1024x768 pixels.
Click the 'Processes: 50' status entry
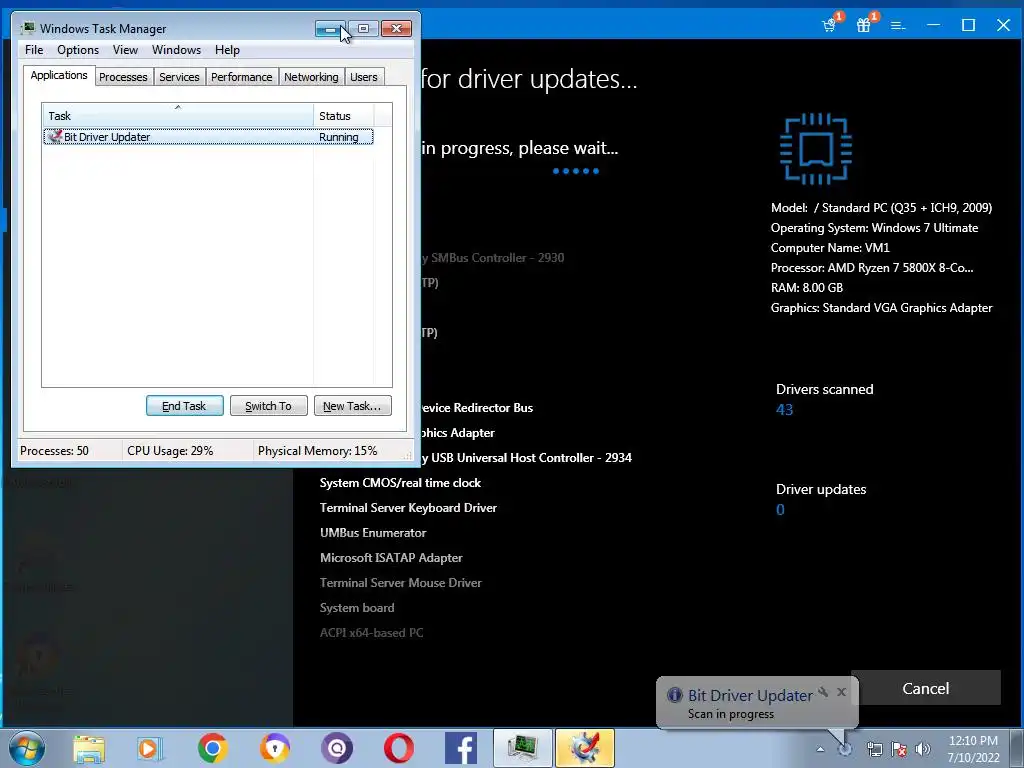(54, 451)
